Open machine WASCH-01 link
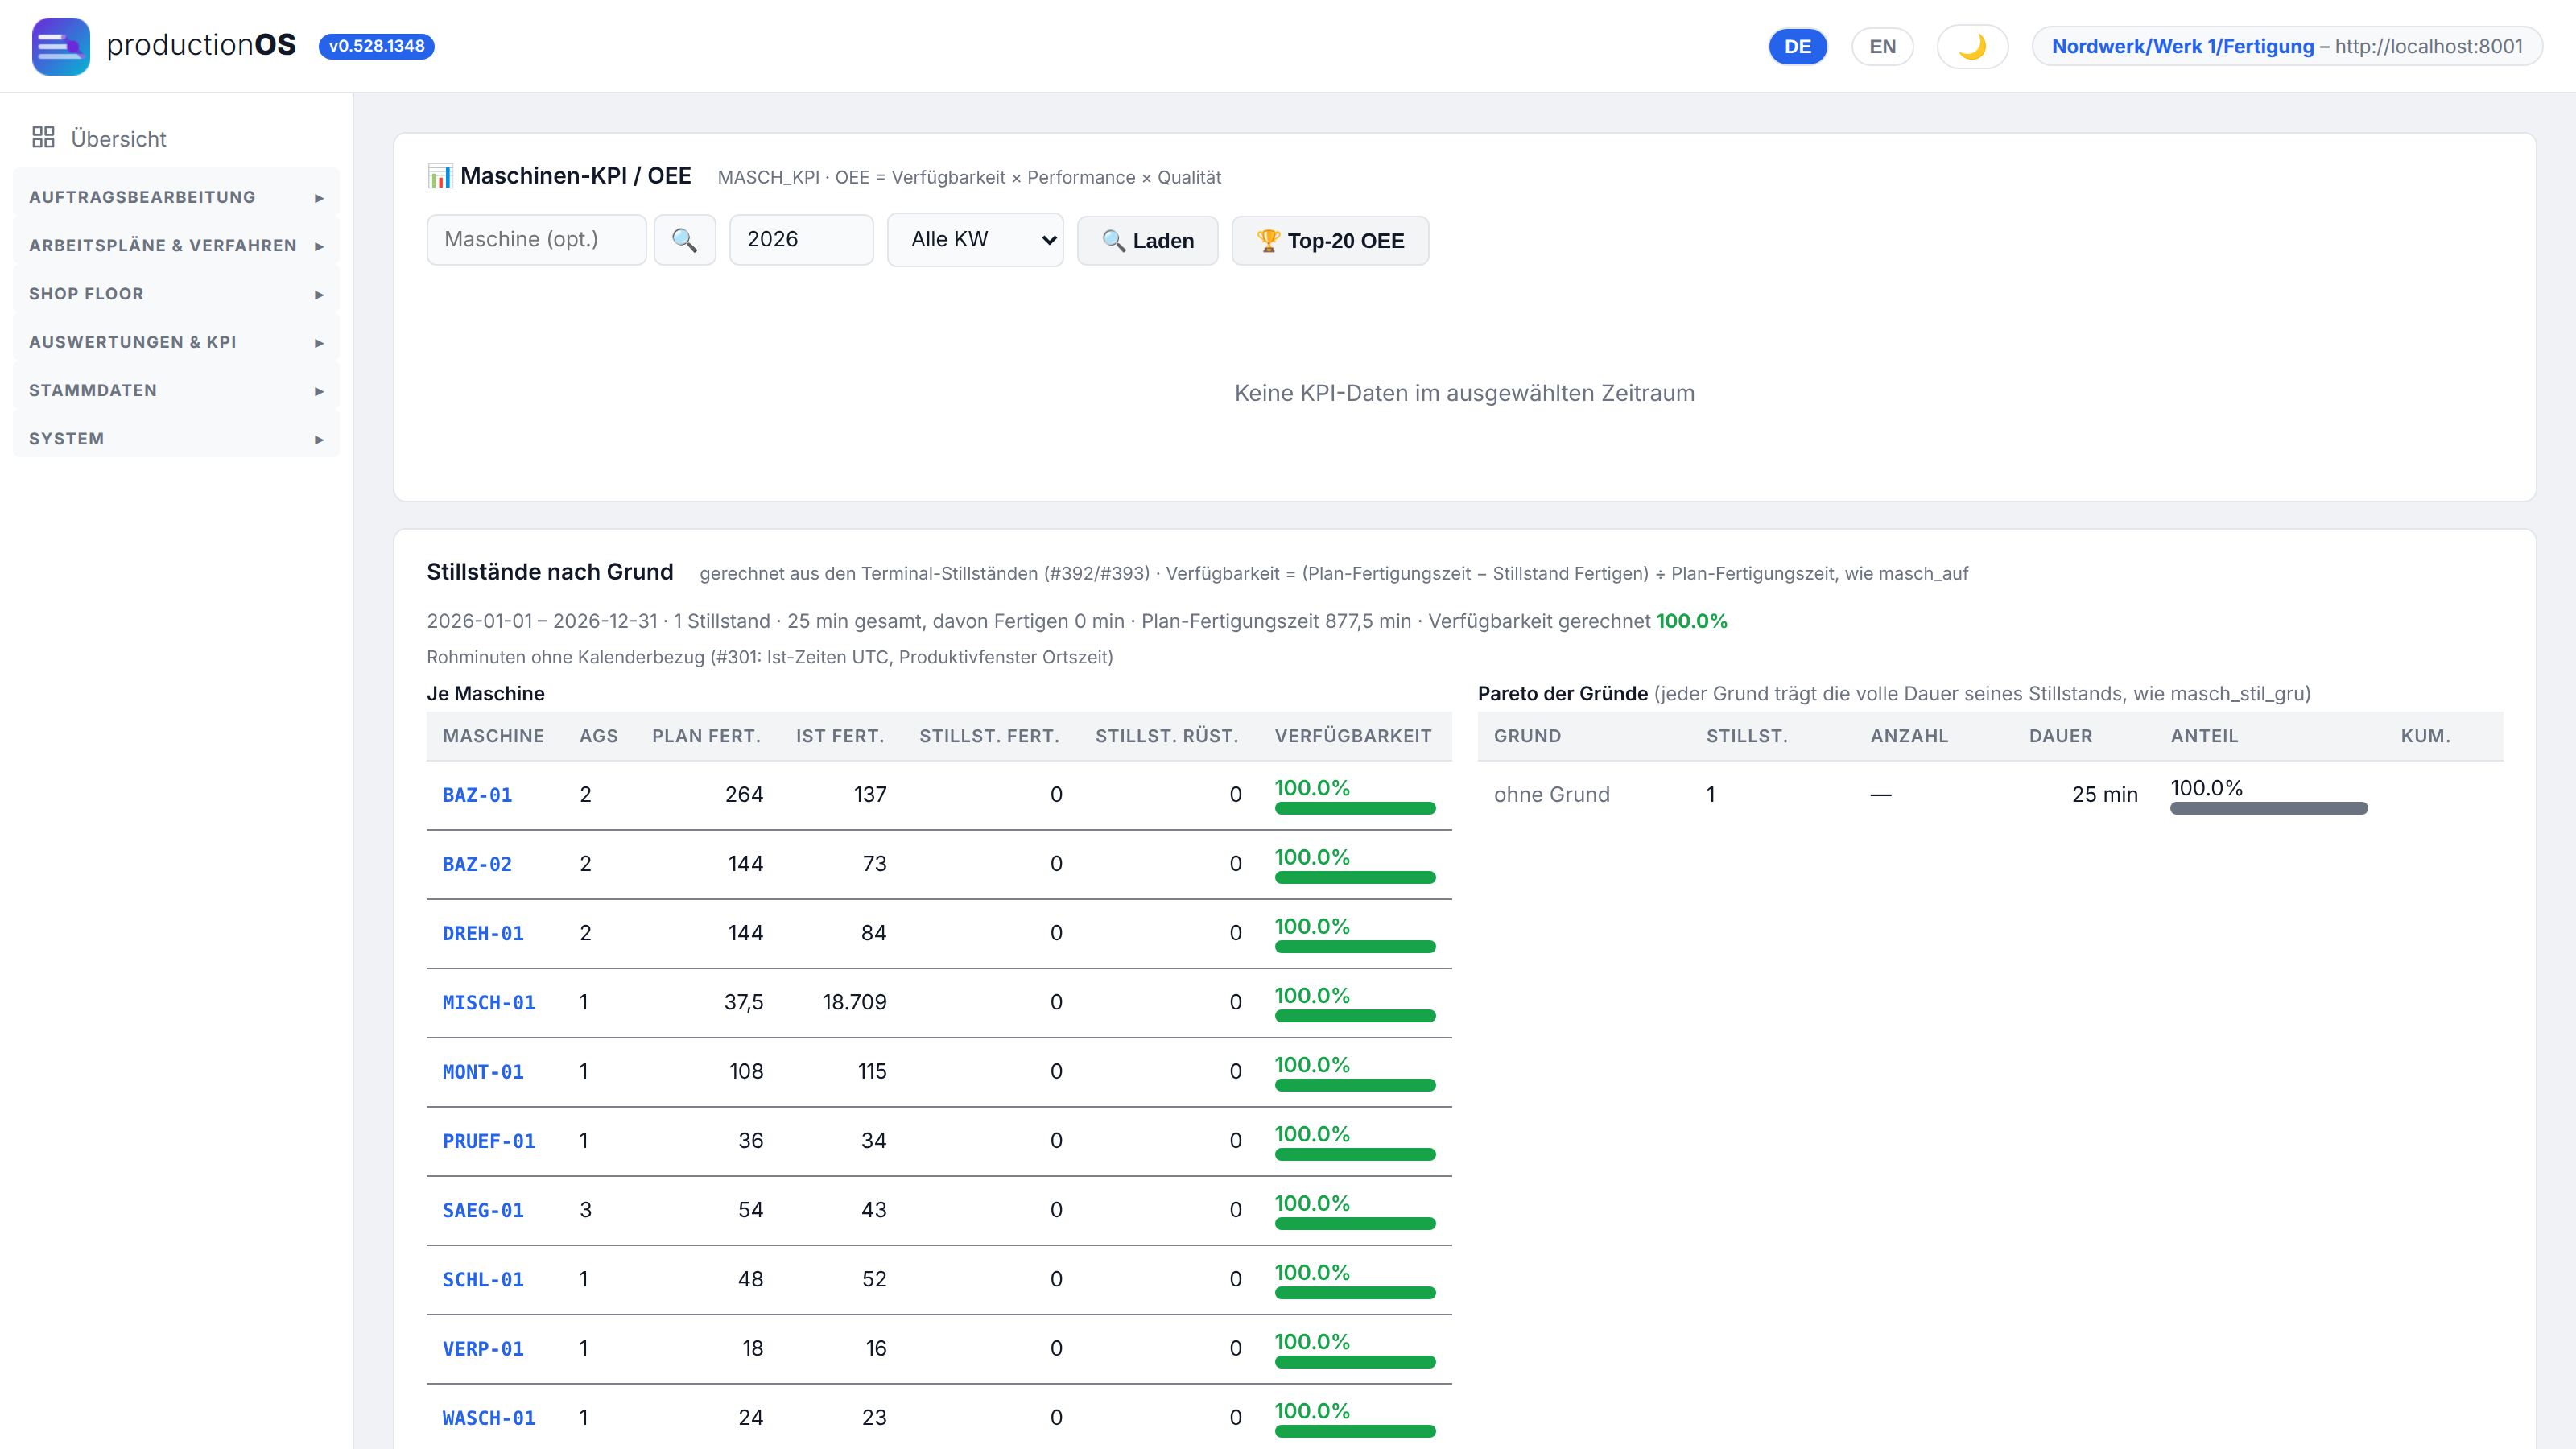 (x=489, y=1418)
